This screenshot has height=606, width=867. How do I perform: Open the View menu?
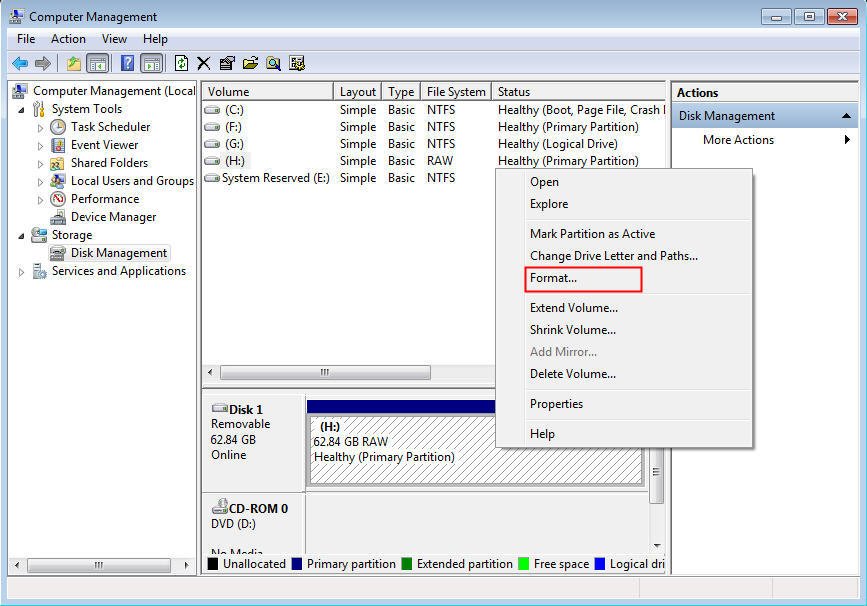coord(114,39)
